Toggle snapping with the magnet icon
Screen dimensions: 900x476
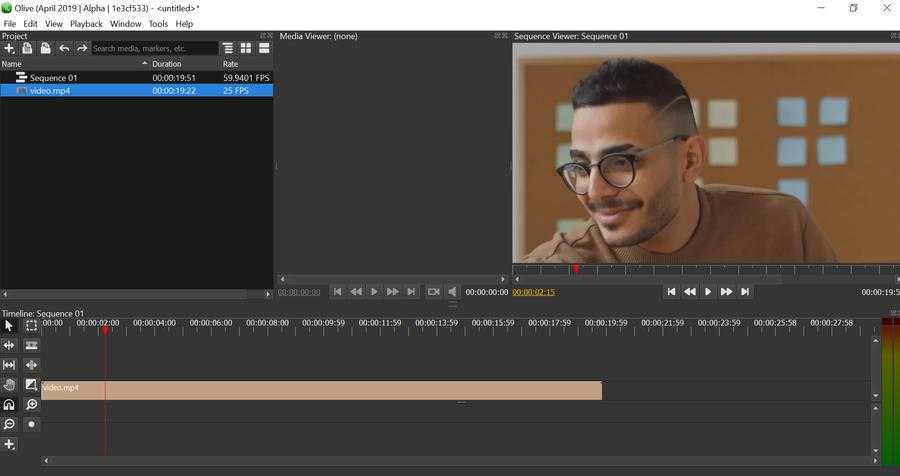9,405
